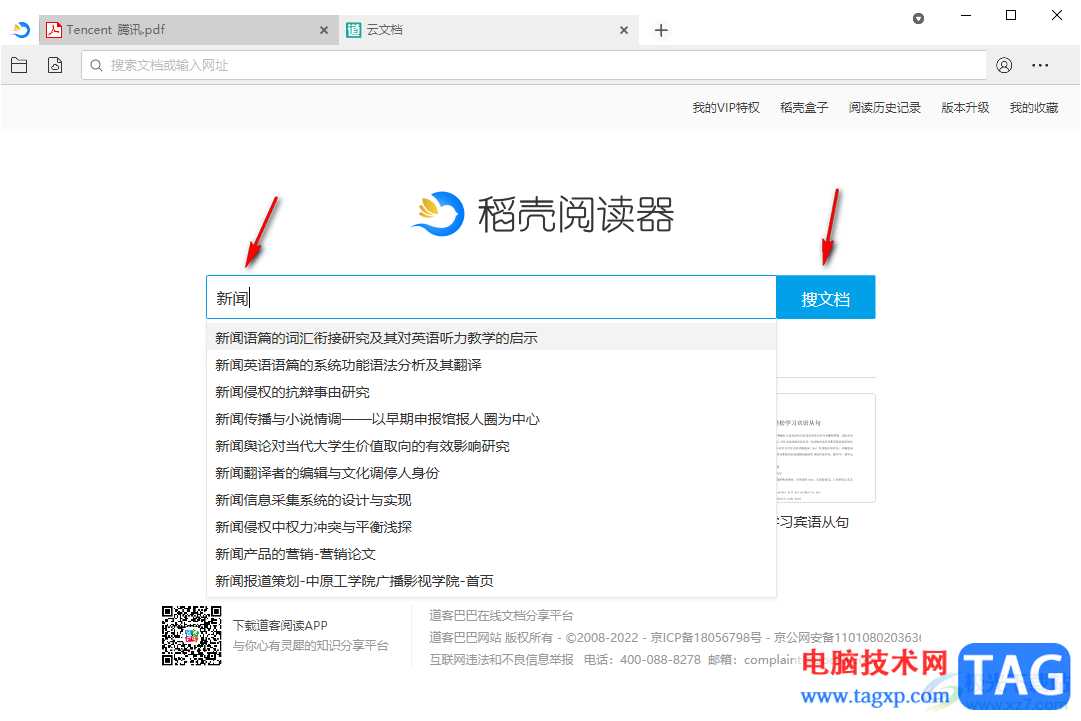Select suggestion 新闻翻译者的编辑与文化调停人身份
The width and height of the screenshot is (1081, 721).
[x=492, y=473]
